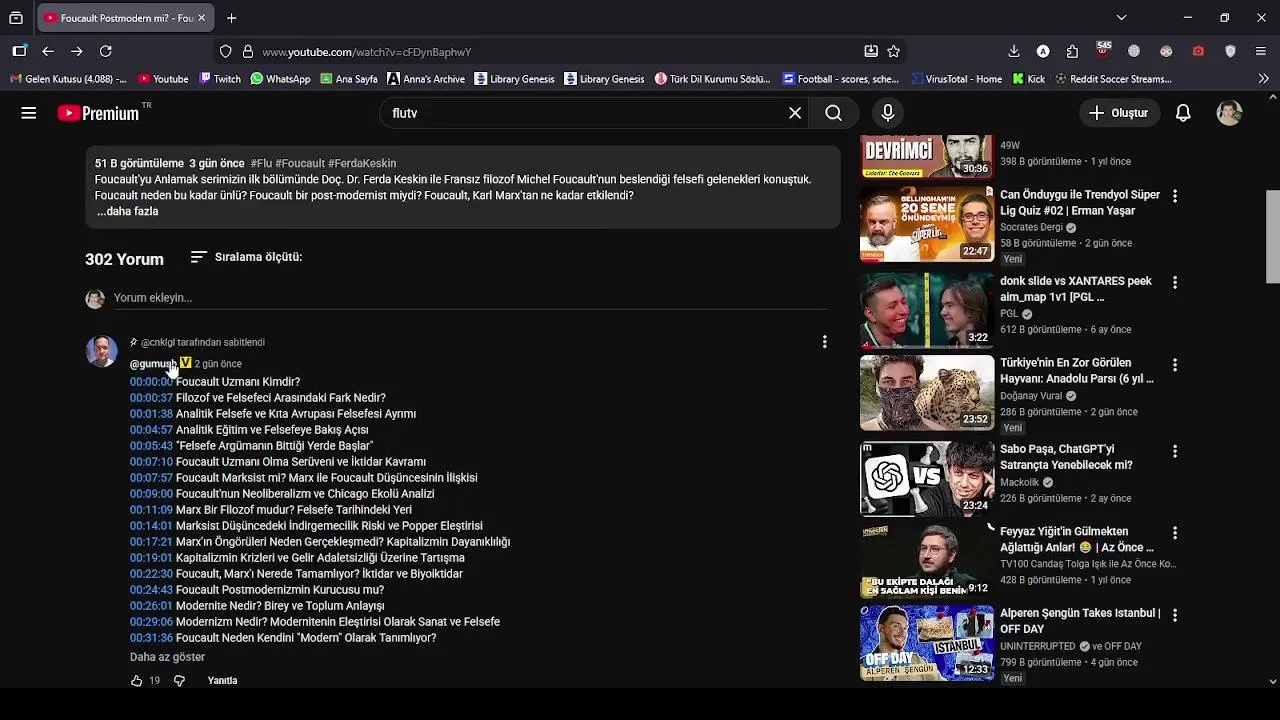Bookmark this page with star icon

click(894, 51)
